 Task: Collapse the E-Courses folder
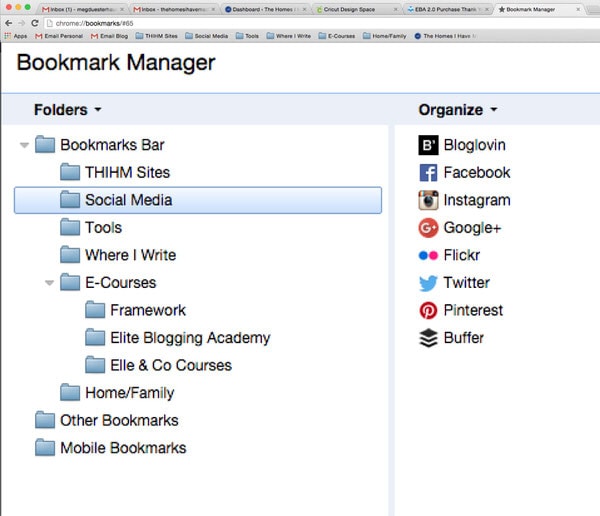[50, 283]
